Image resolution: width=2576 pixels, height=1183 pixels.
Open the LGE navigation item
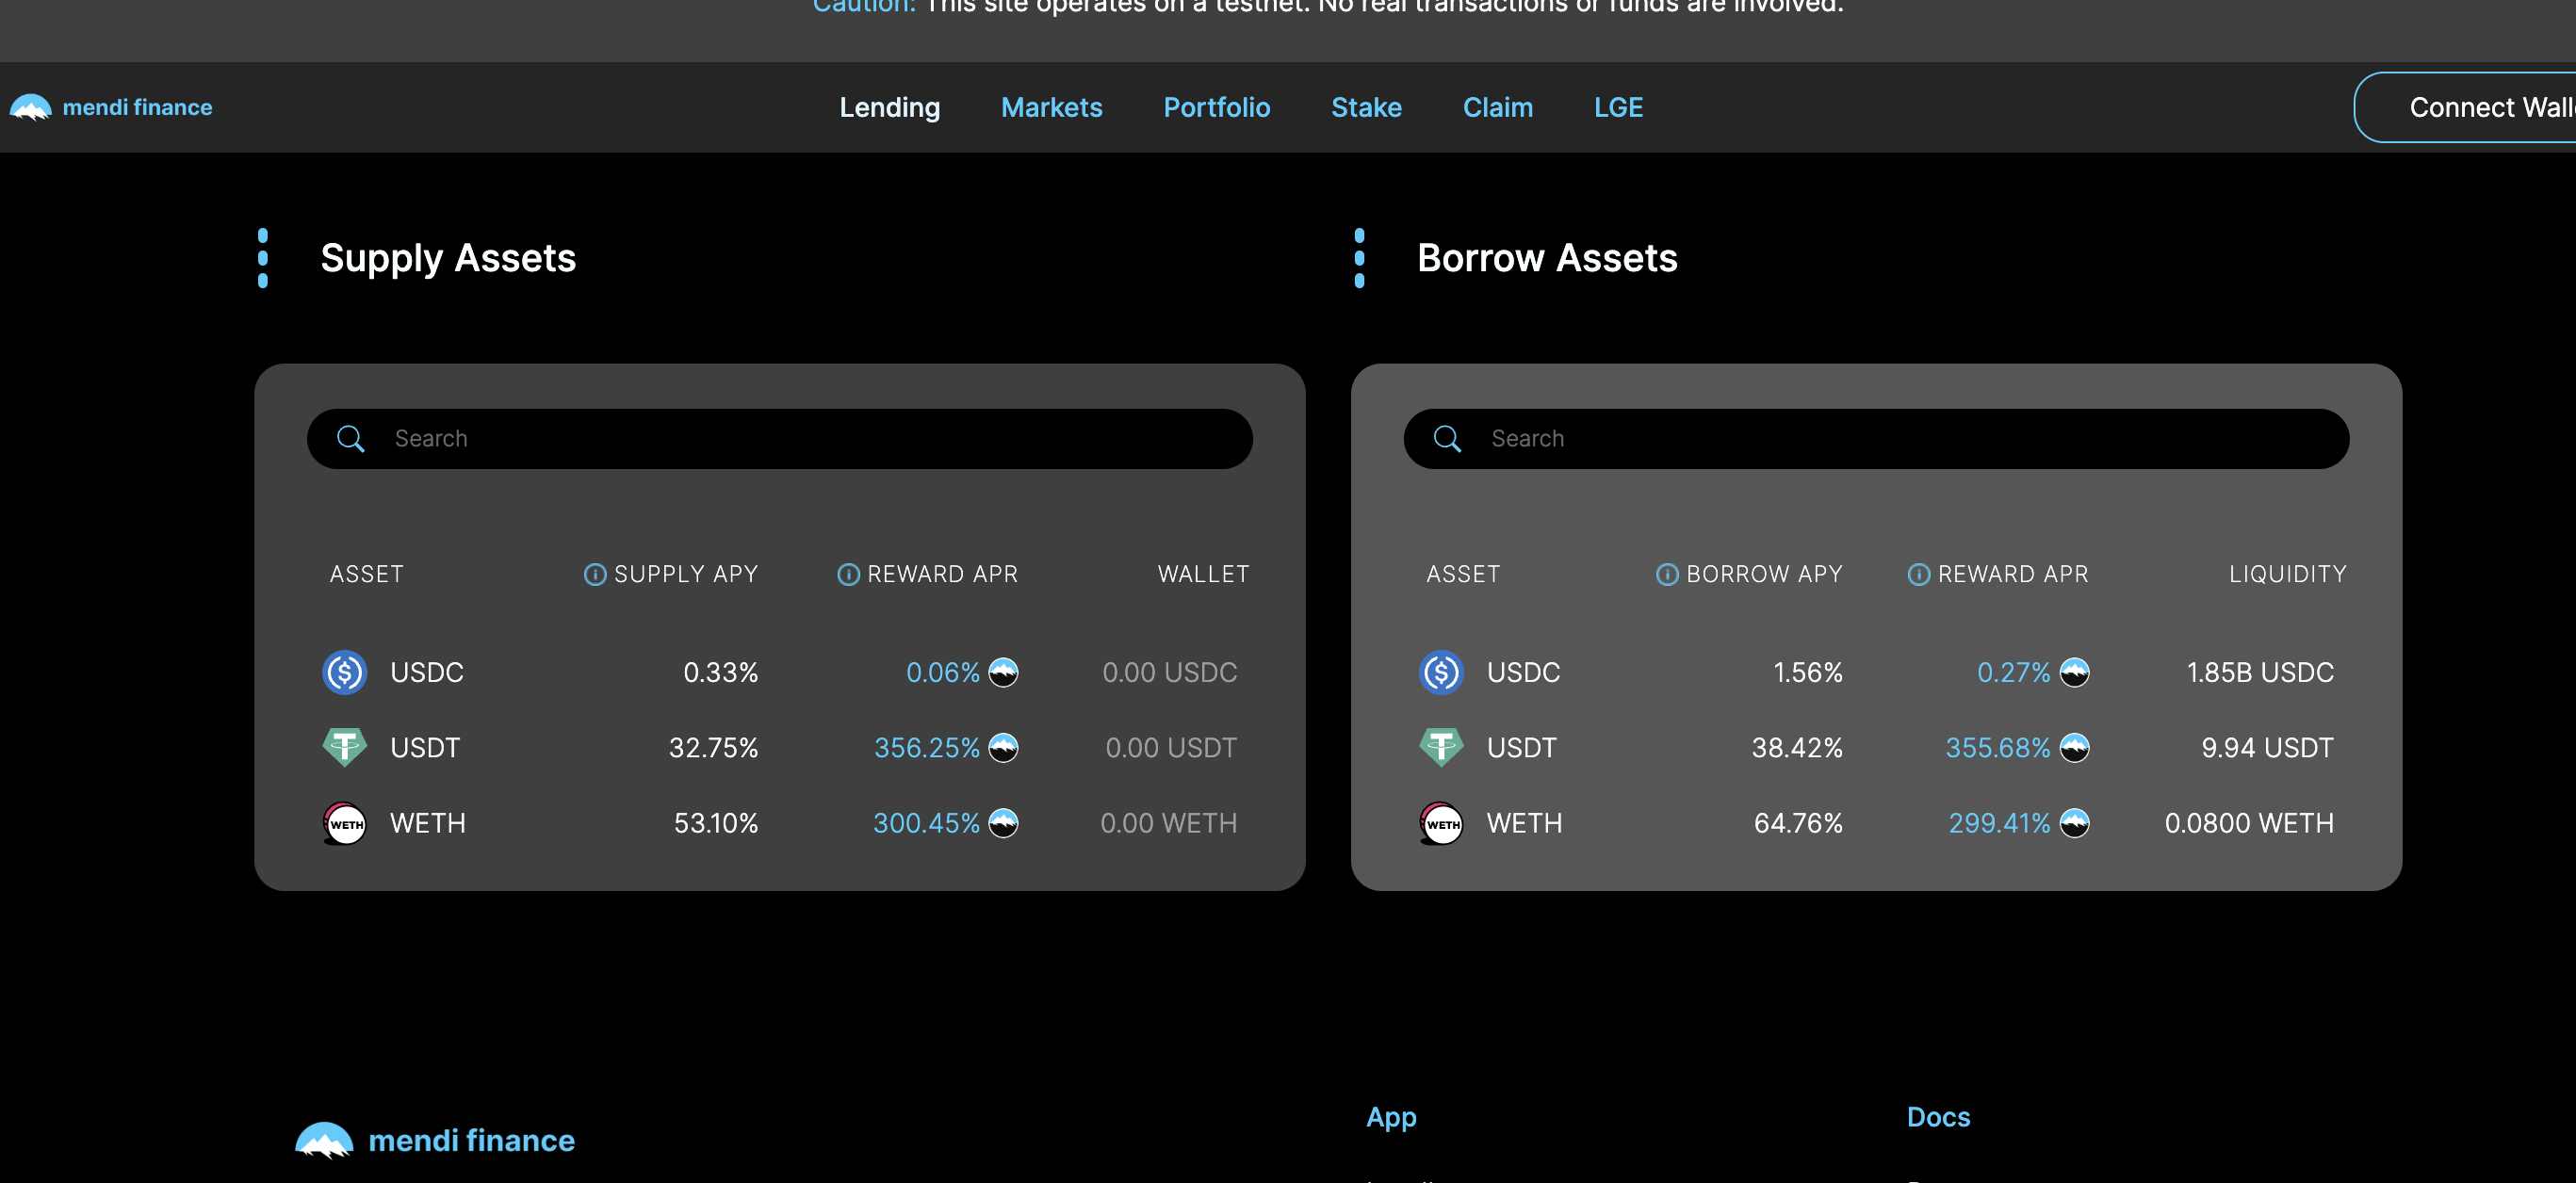(1617, 107)
